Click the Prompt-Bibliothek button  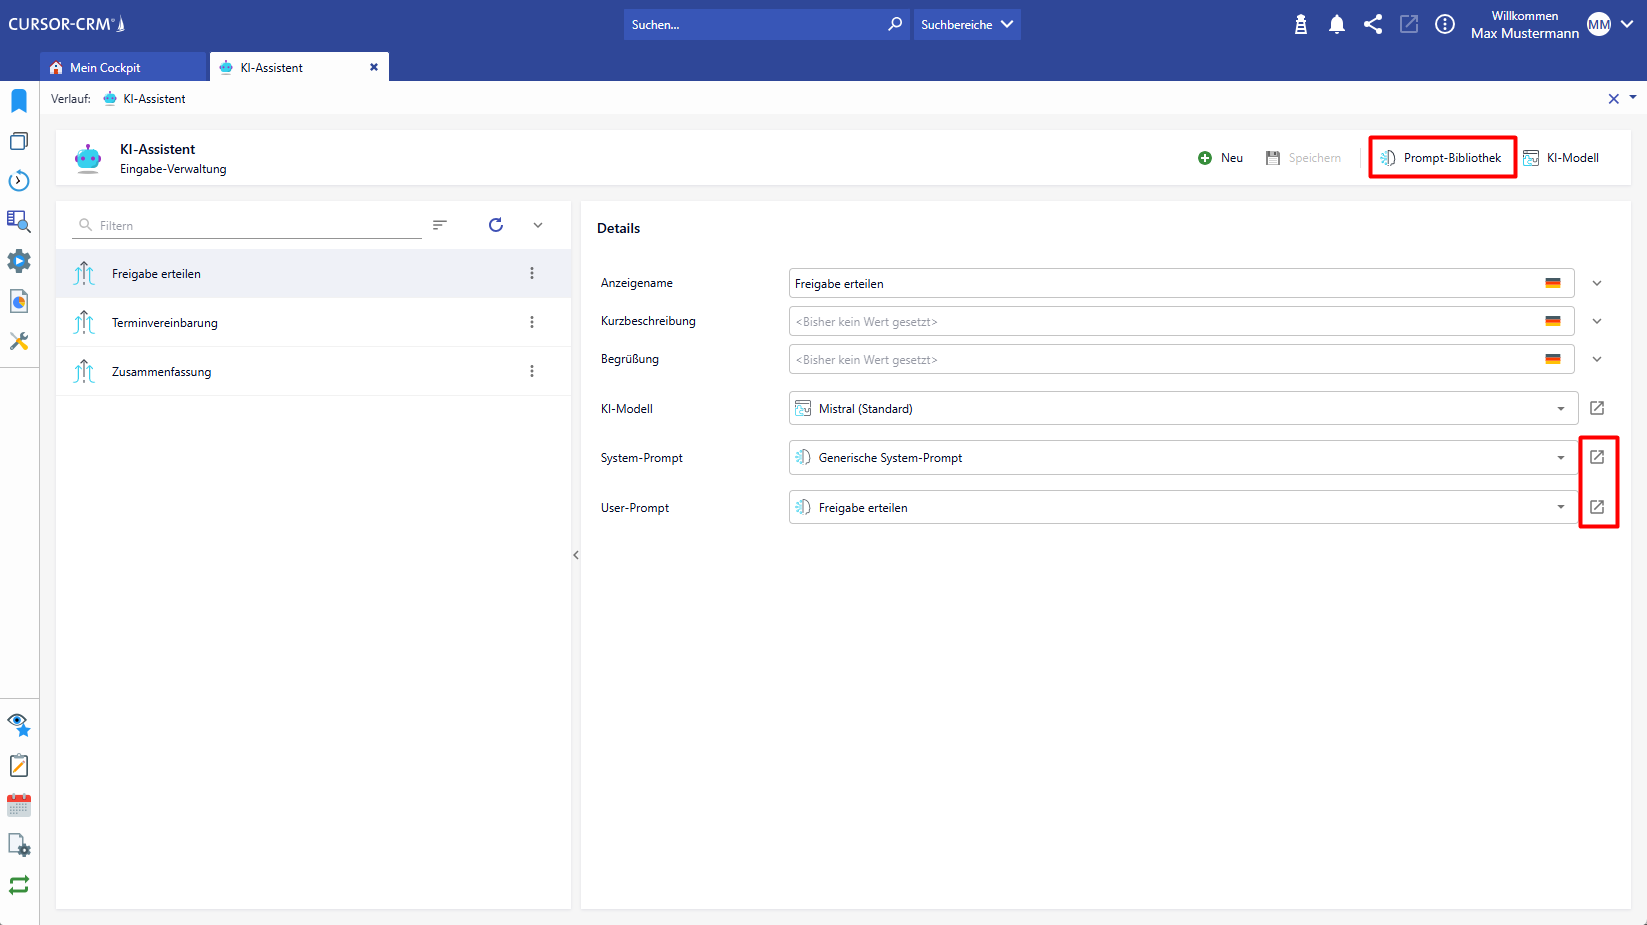1442,158
